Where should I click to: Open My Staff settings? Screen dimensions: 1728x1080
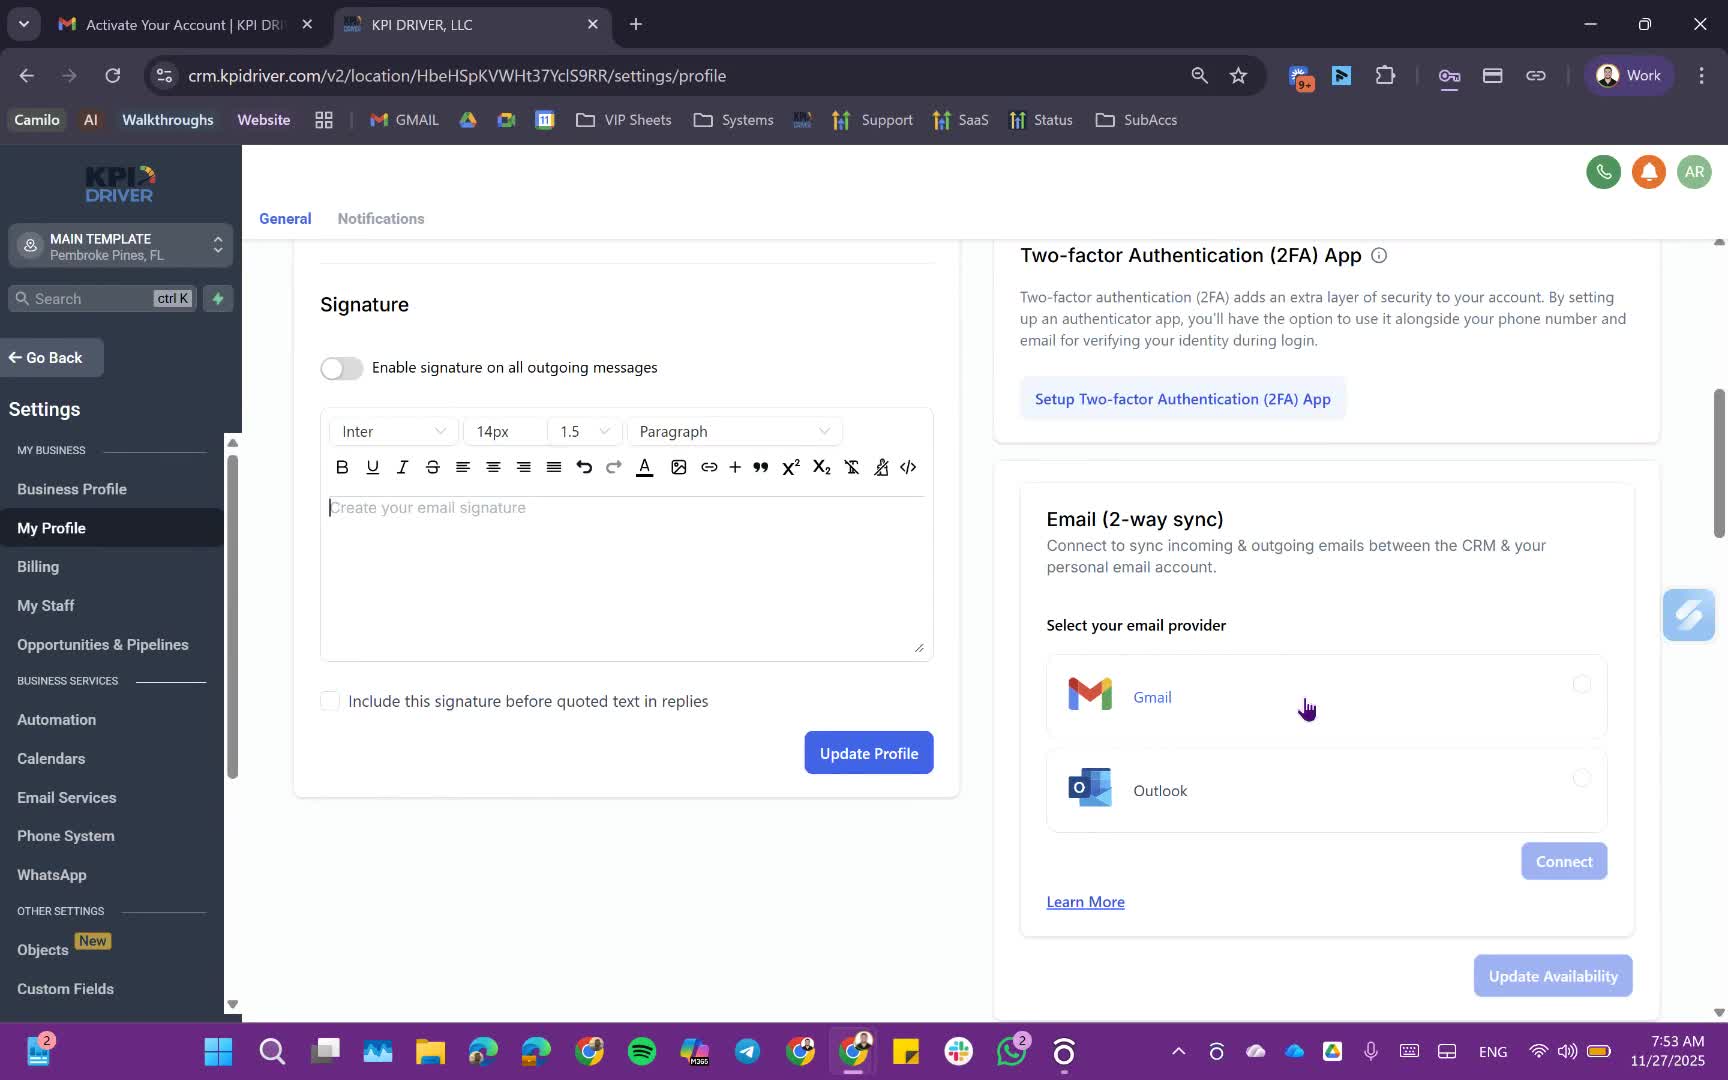point(46,605)
